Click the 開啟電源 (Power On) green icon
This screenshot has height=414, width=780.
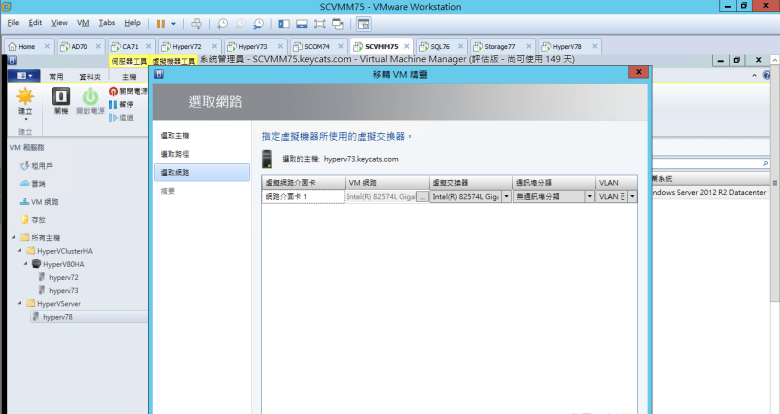[90, 98]
